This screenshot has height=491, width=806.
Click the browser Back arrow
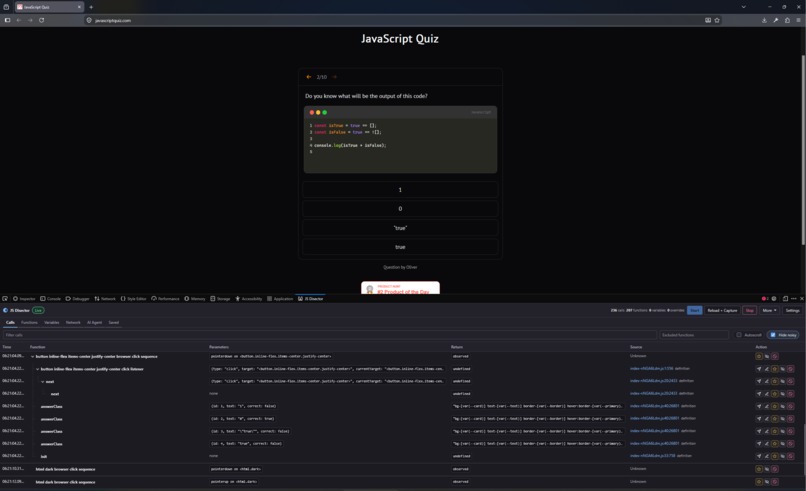(x=19, y=20)
